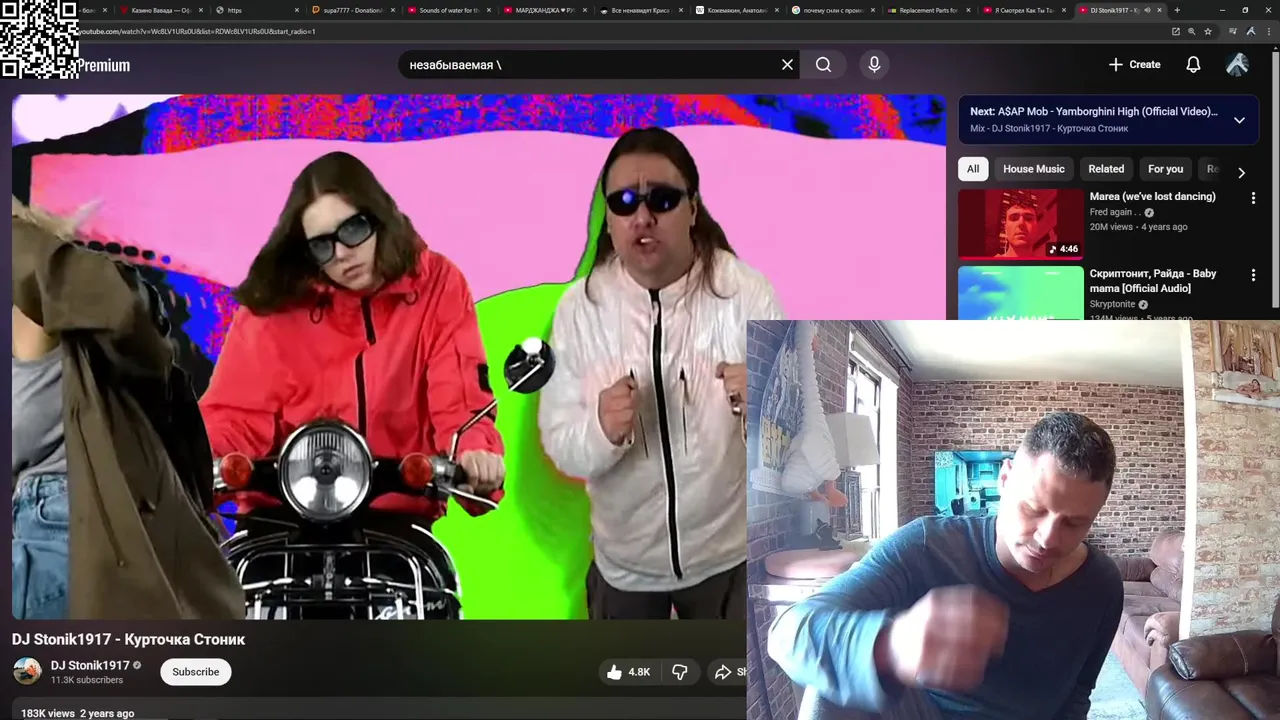Open DJ Stonik1917 channel avatar
Viewport: 1280px width, 720px height.
click(27, 671)
